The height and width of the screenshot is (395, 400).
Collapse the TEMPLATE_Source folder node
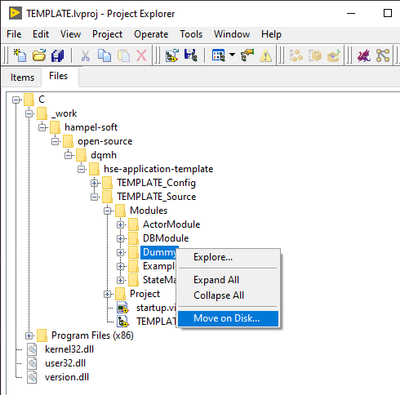click(x=95, y=197)
